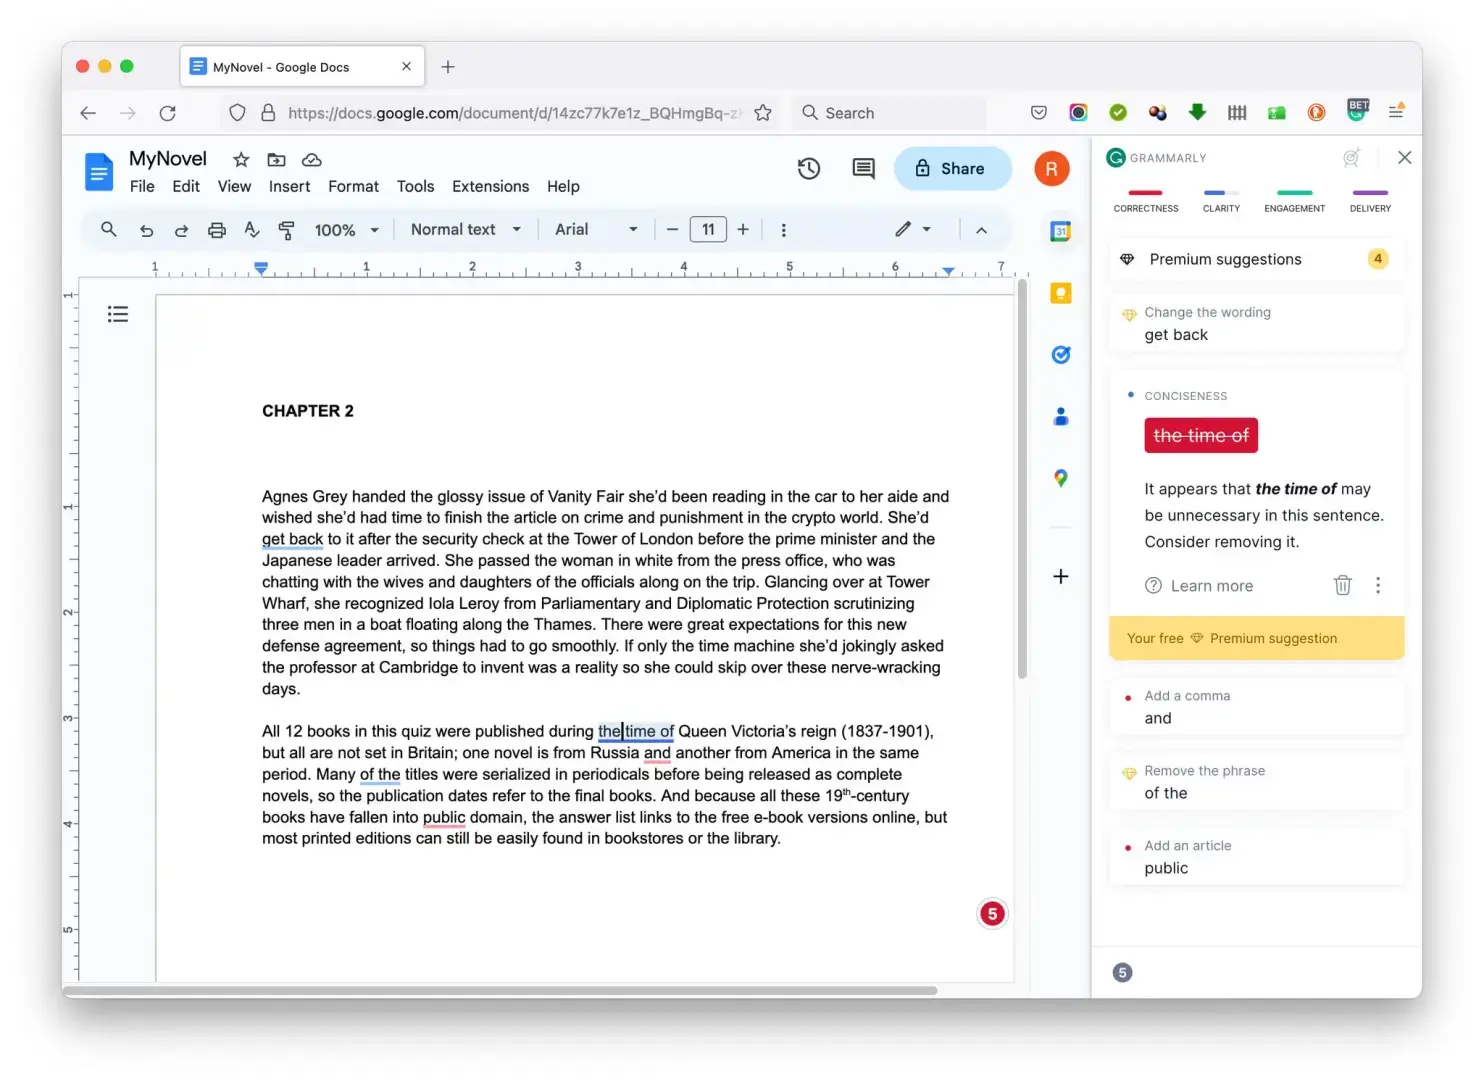This screenshot has width=1484, height=1080.
Task: Open the Format menu
Action: click(353, 187)
